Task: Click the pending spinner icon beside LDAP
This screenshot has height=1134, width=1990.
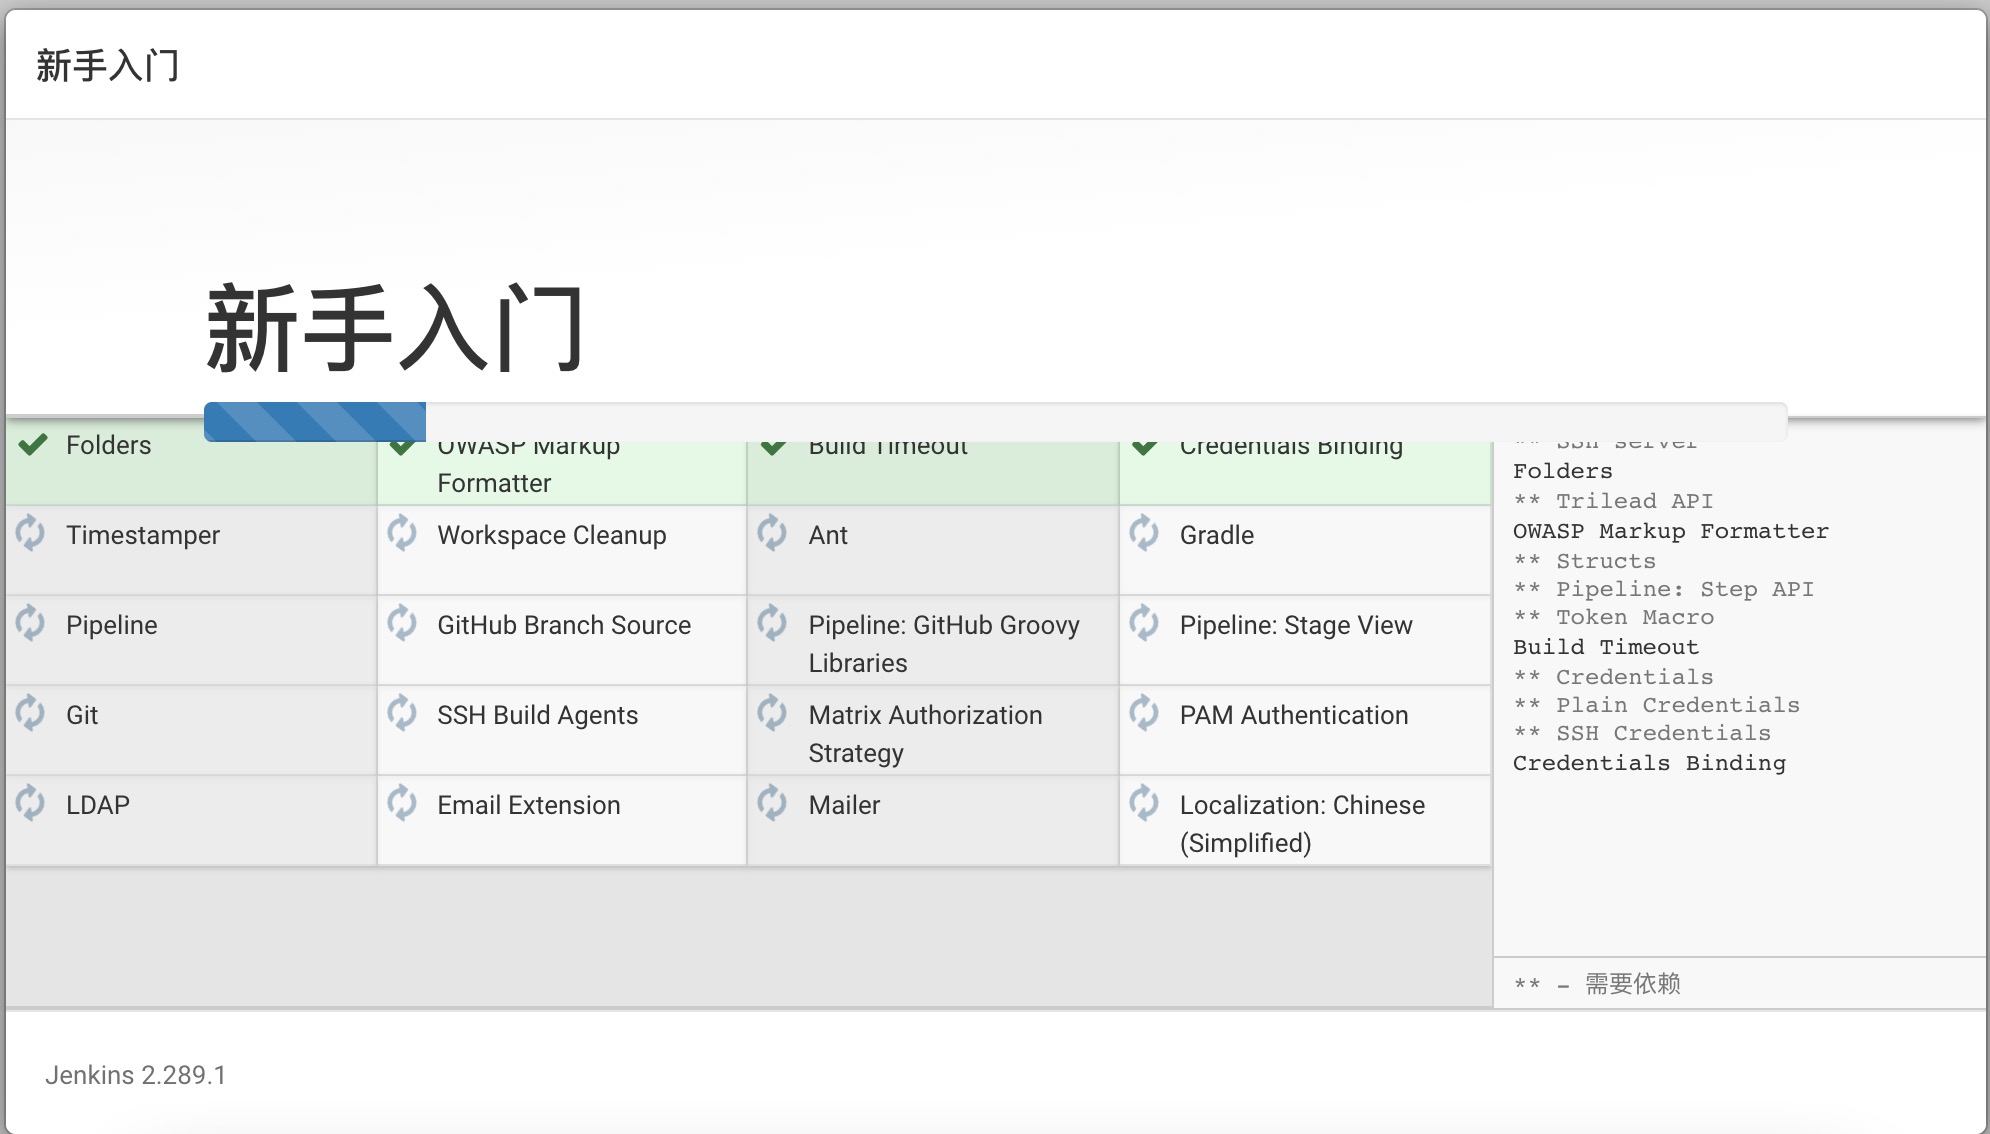Action: coord(31,803)
